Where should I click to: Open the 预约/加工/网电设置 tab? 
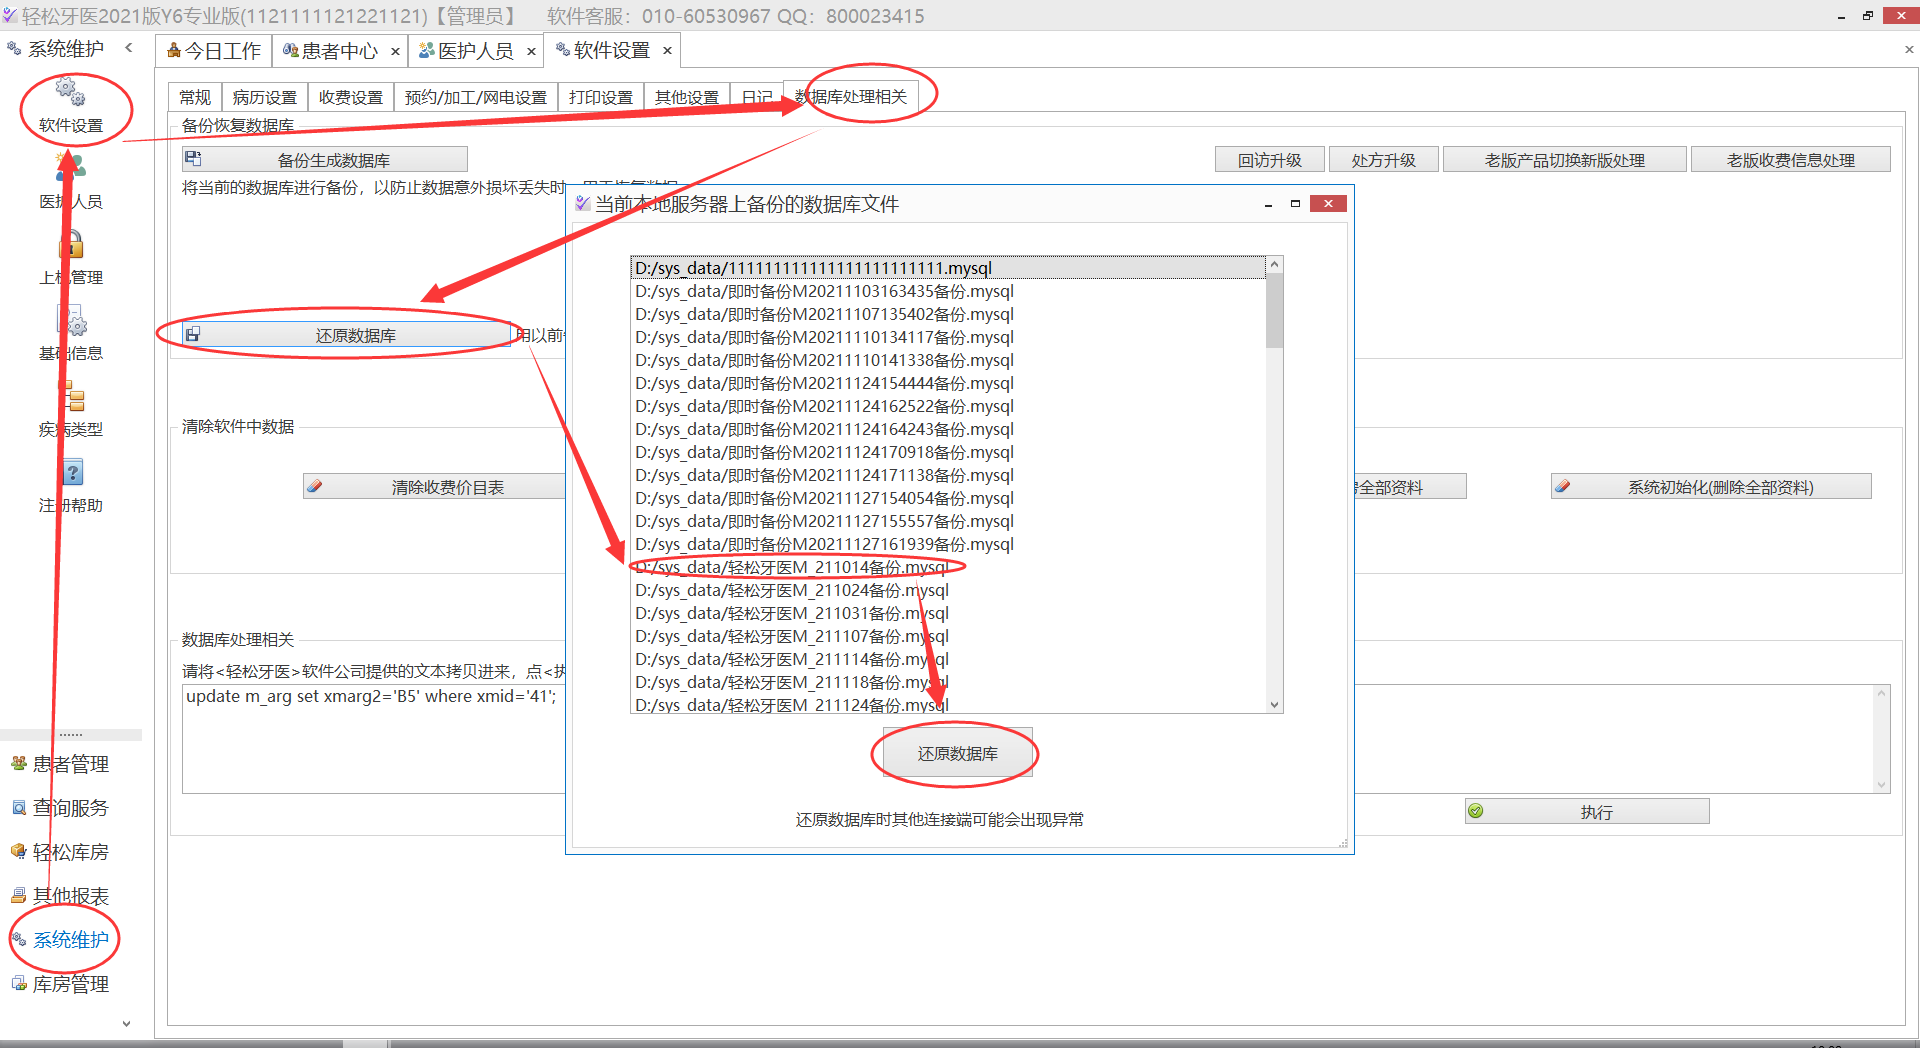click(x=476, y=97)
